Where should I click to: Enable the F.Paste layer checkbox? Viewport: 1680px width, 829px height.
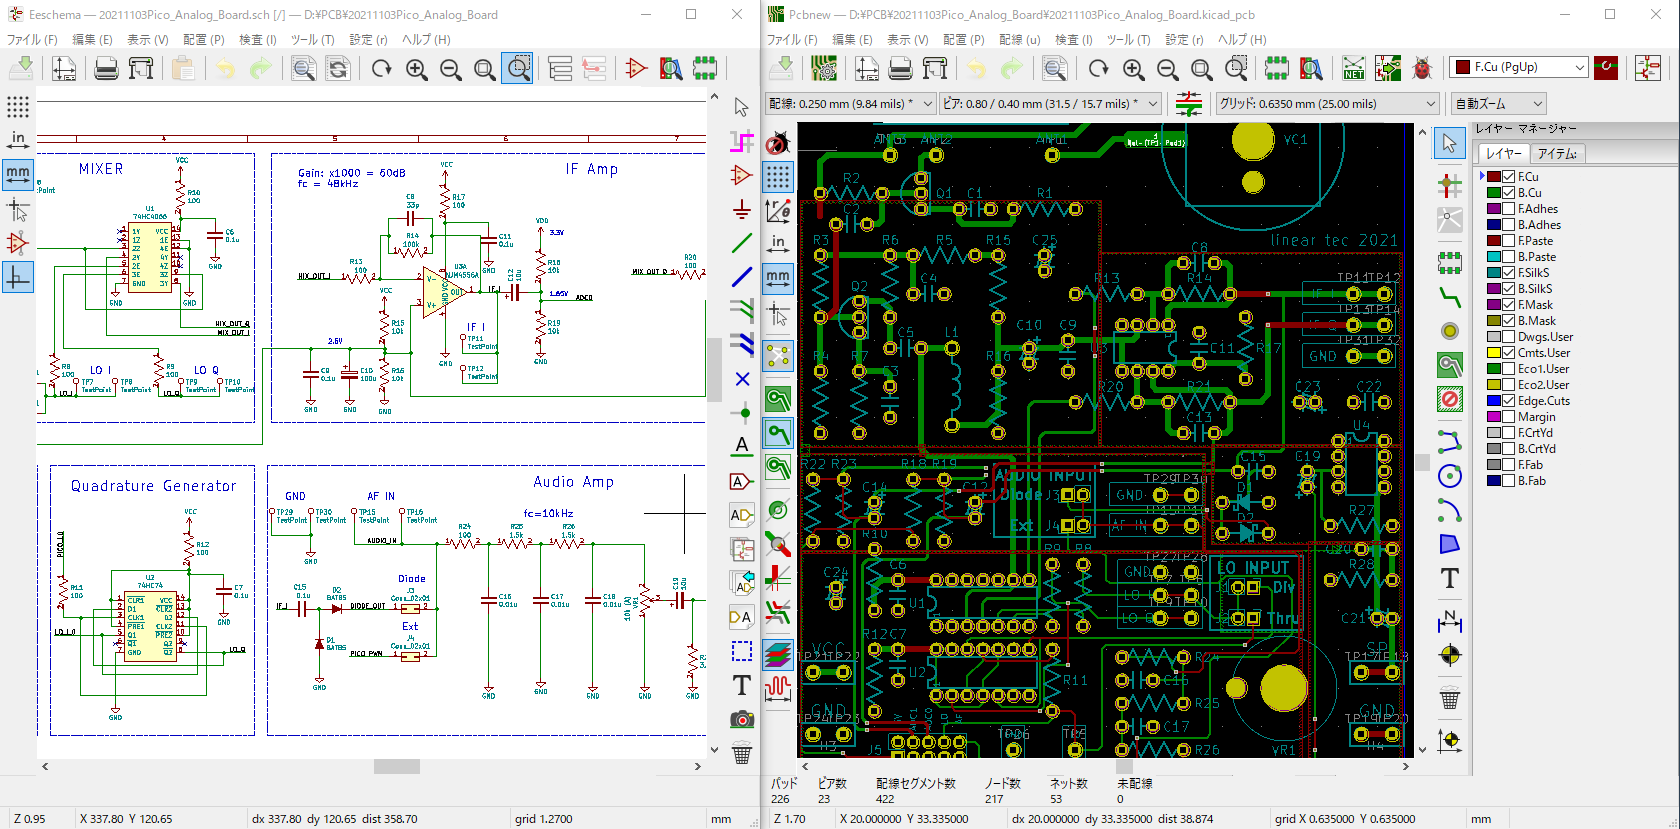1509,241
